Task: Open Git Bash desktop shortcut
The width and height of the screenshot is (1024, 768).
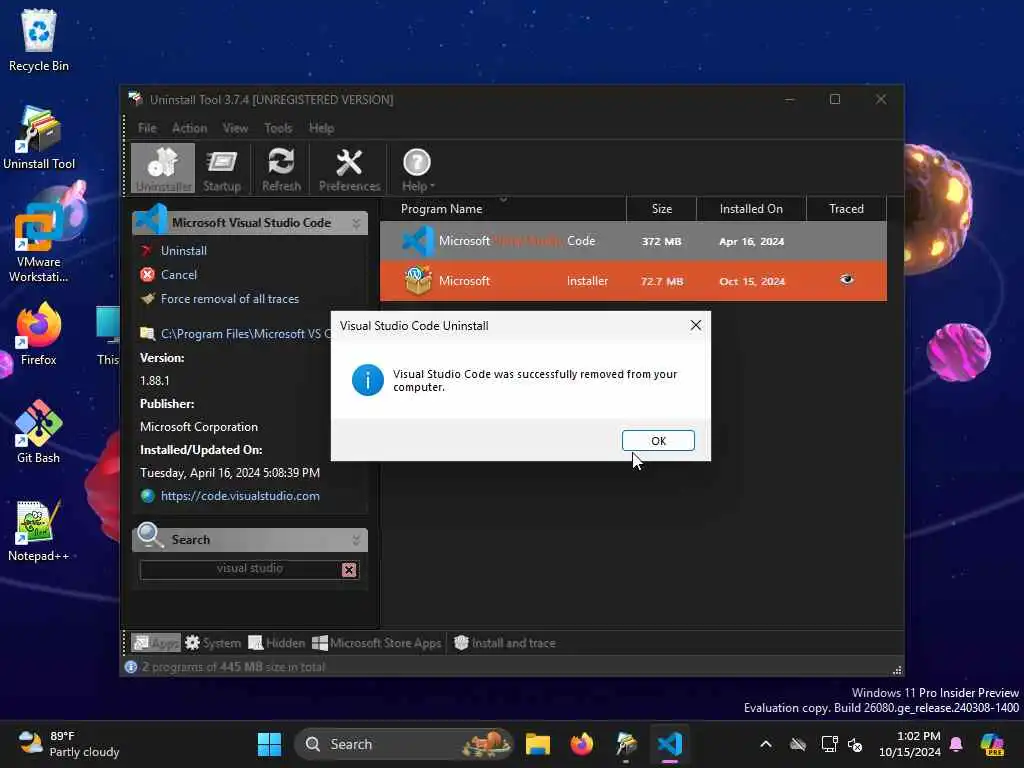Action: click(39, 432)
